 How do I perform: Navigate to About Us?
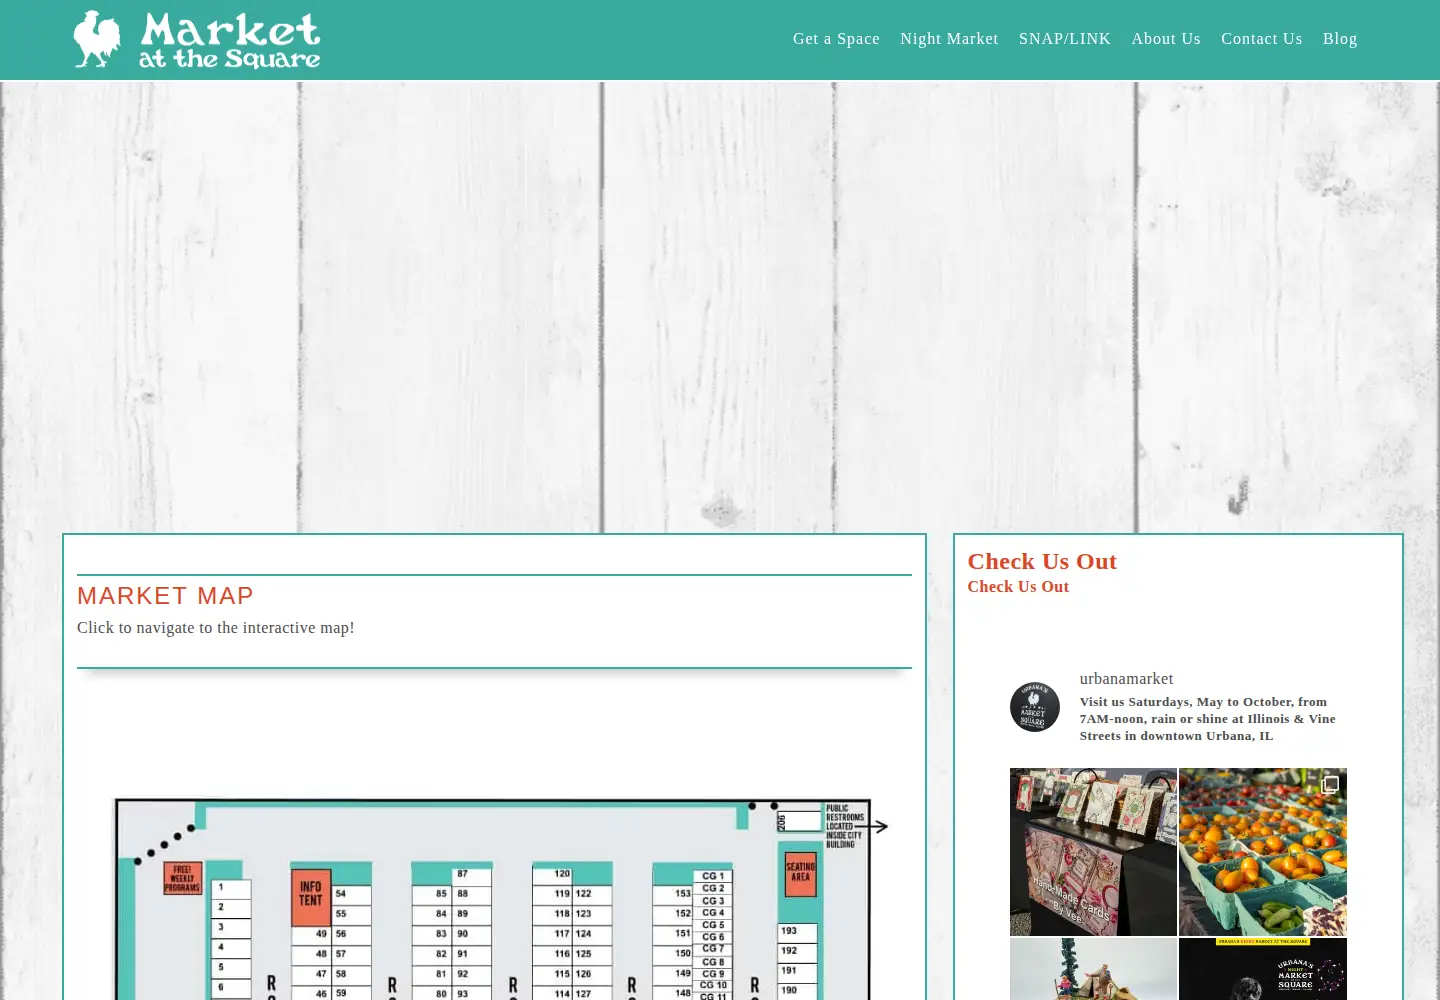tap(1166, 39)
